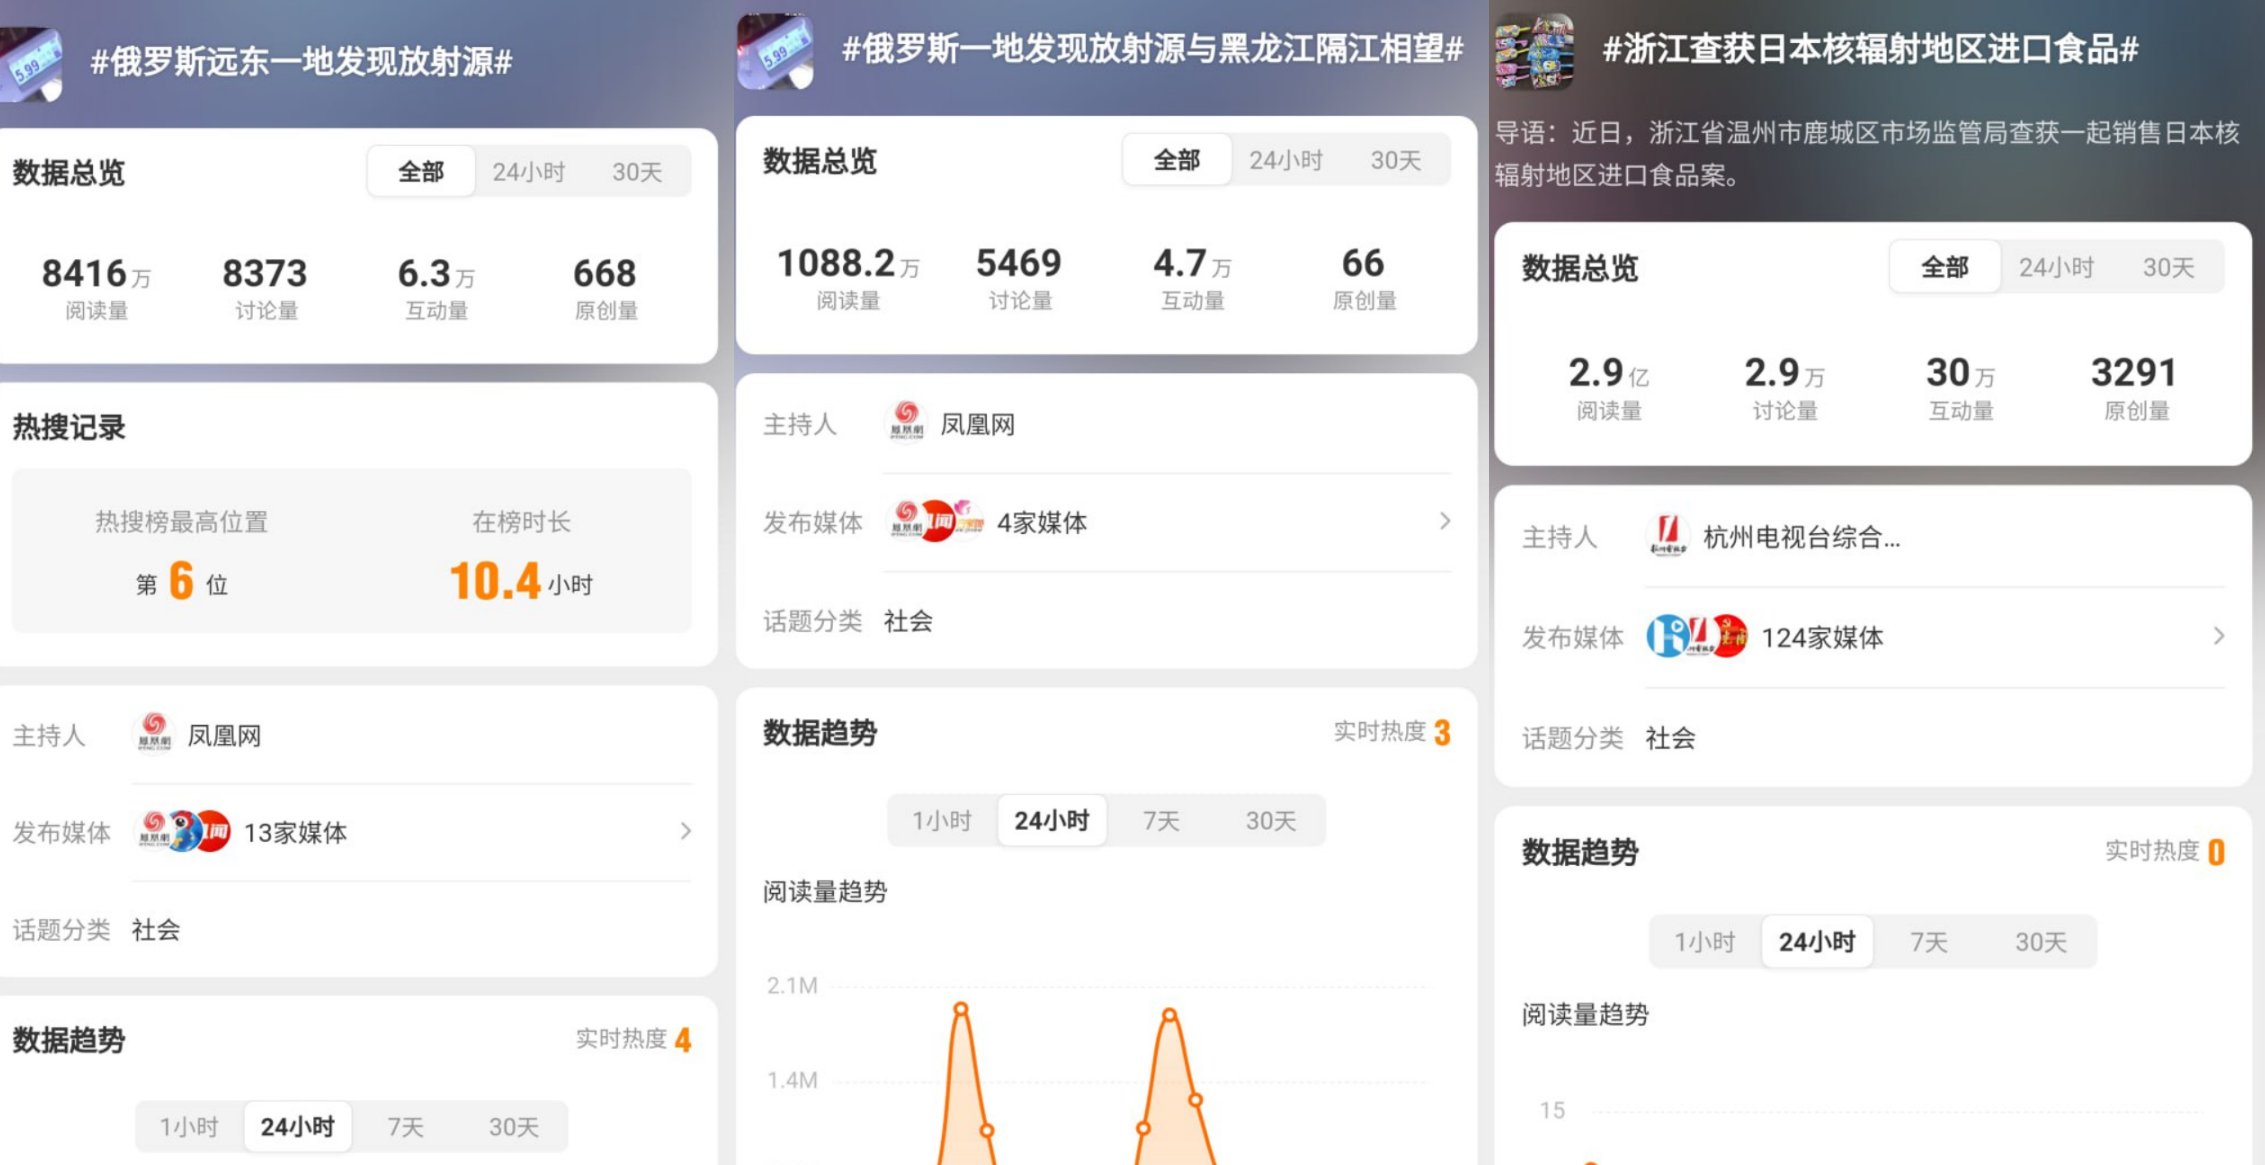Select 全部 overview tab in 远东 topic

tap(421, 172)
